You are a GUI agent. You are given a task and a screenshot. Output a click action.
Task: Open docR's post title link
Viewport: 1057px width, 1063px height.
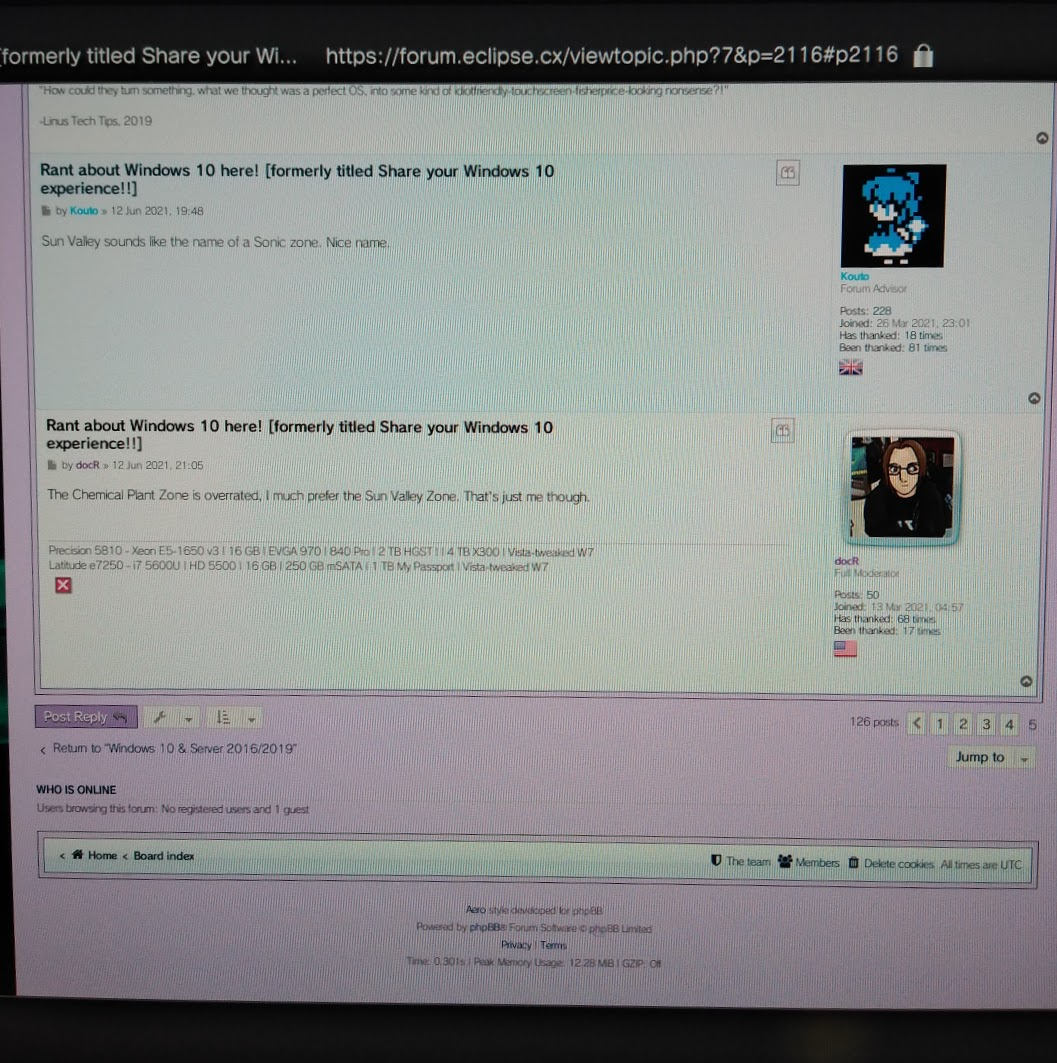(x=300, y=435)
